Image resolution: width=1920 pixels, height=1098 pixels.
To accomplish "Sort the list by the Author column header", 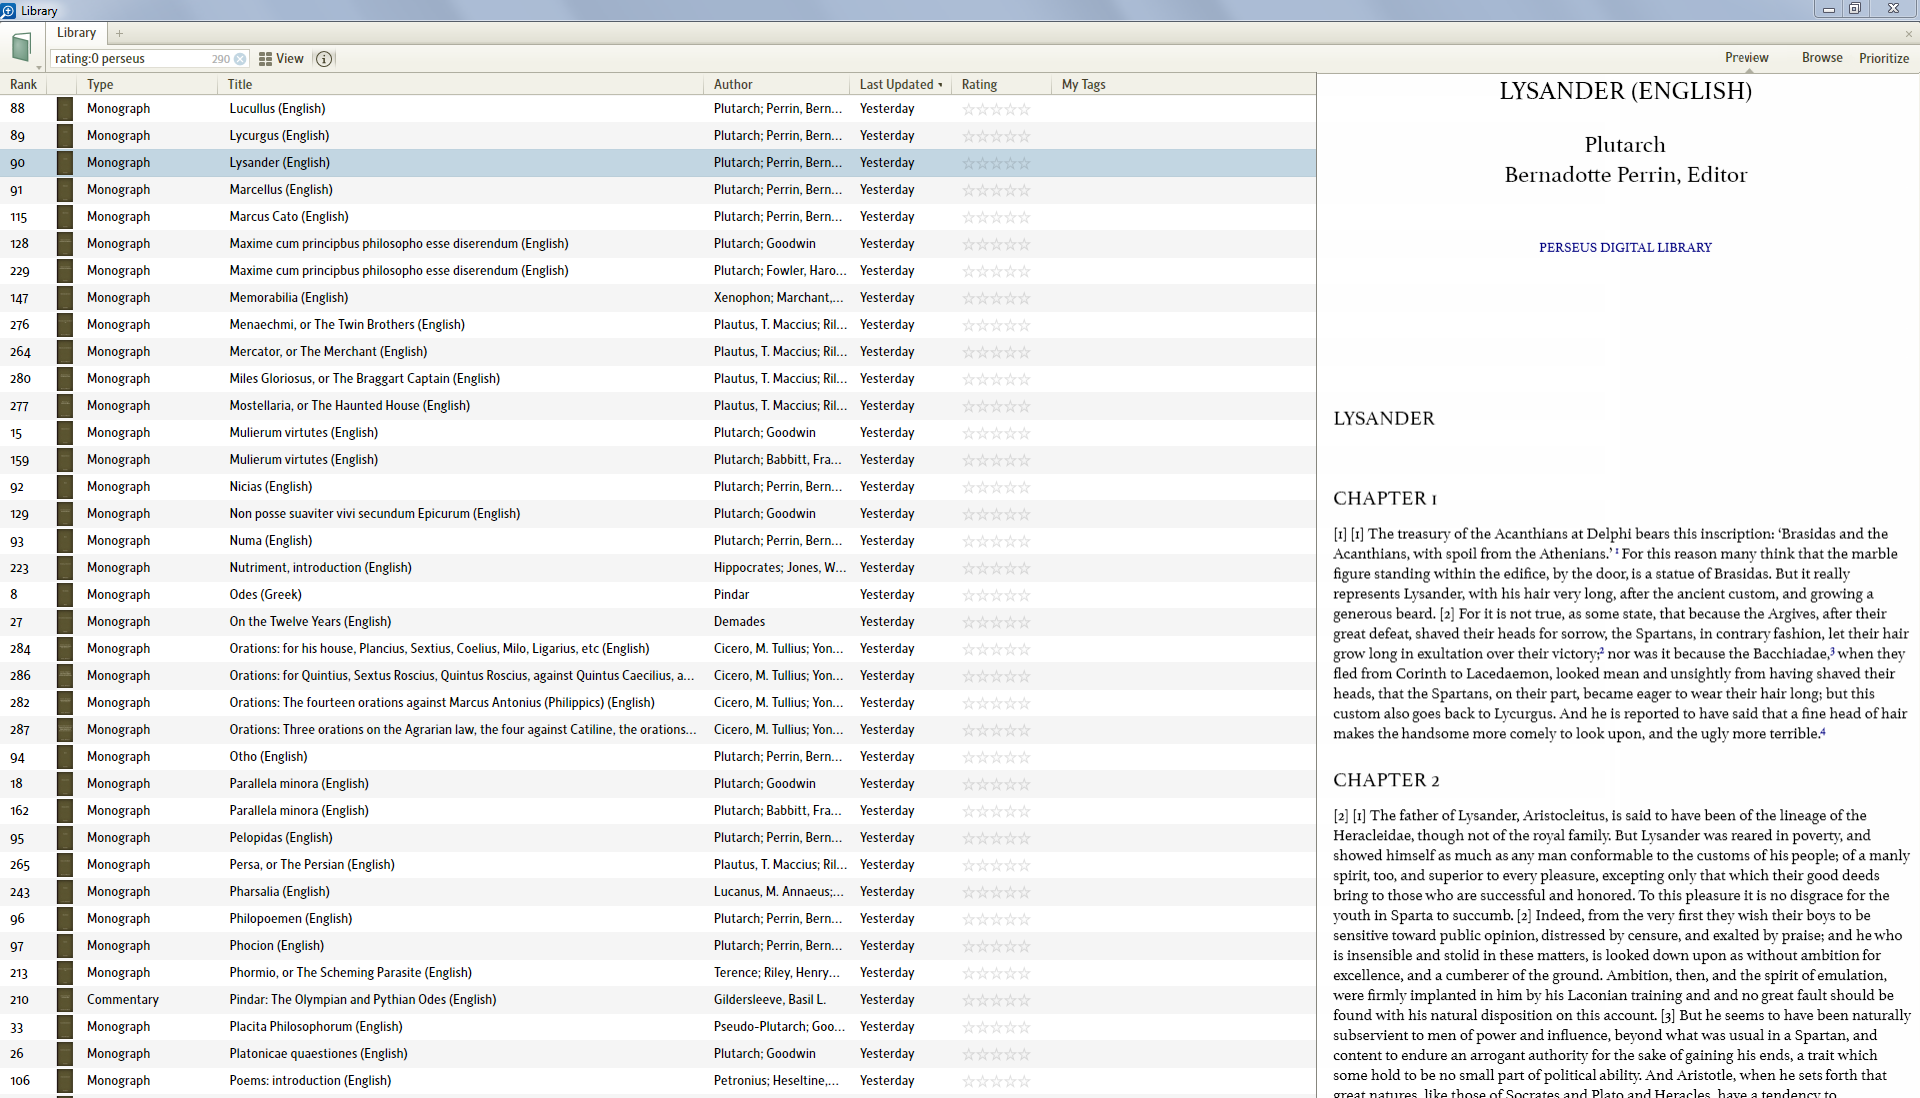I will 733,85.
